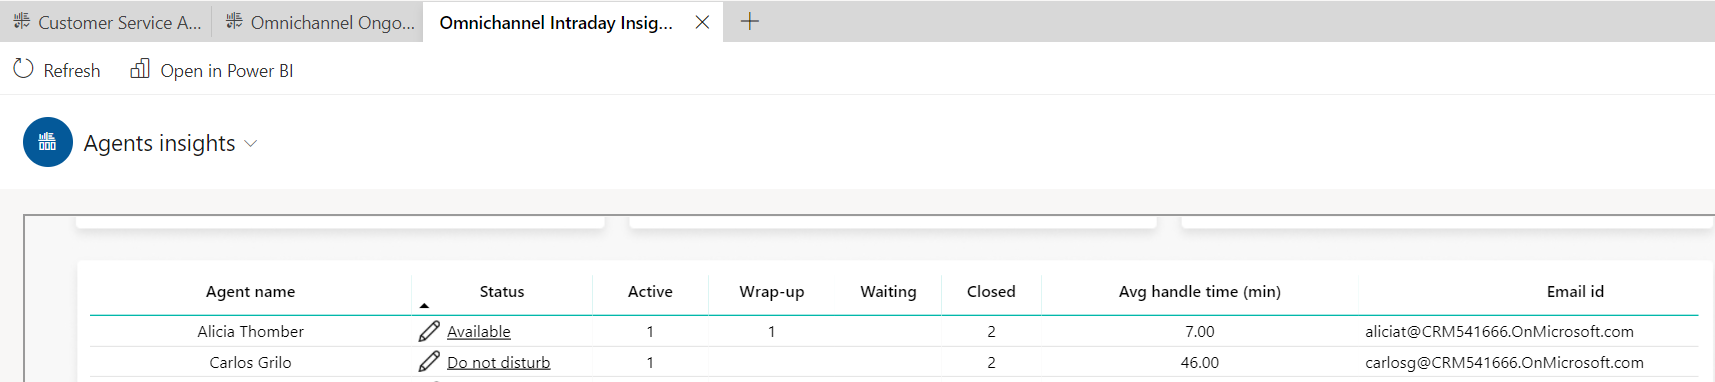This screenshot has height=382, width=1715.
Task: Click the Refresh circular arrow icon
Action: [23, 69]
